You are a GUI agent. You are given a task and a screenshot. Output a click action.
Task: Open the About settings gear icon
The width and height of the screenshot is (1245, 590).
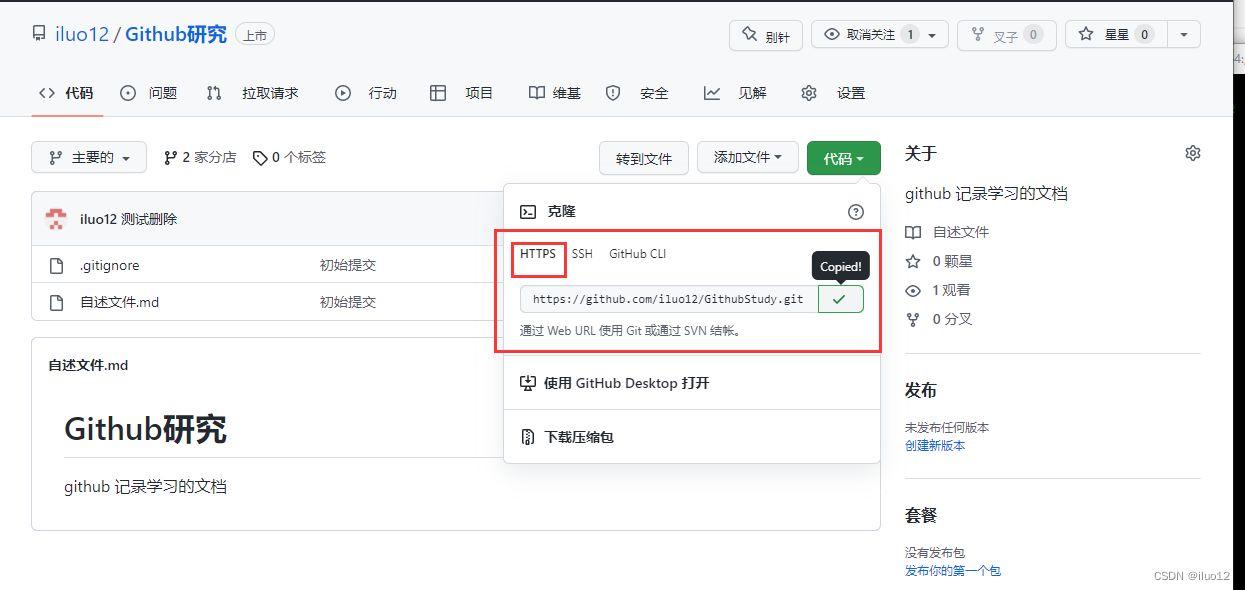1193,153
